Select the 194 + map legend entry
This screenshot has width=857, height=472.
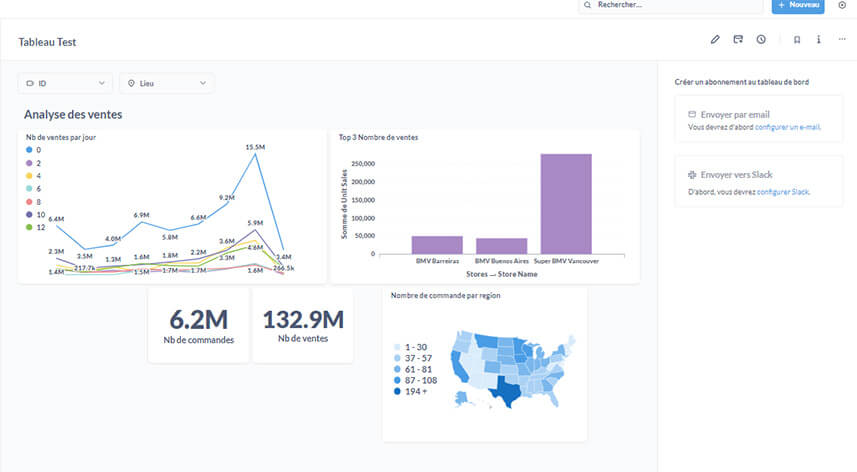click(410, 391)
